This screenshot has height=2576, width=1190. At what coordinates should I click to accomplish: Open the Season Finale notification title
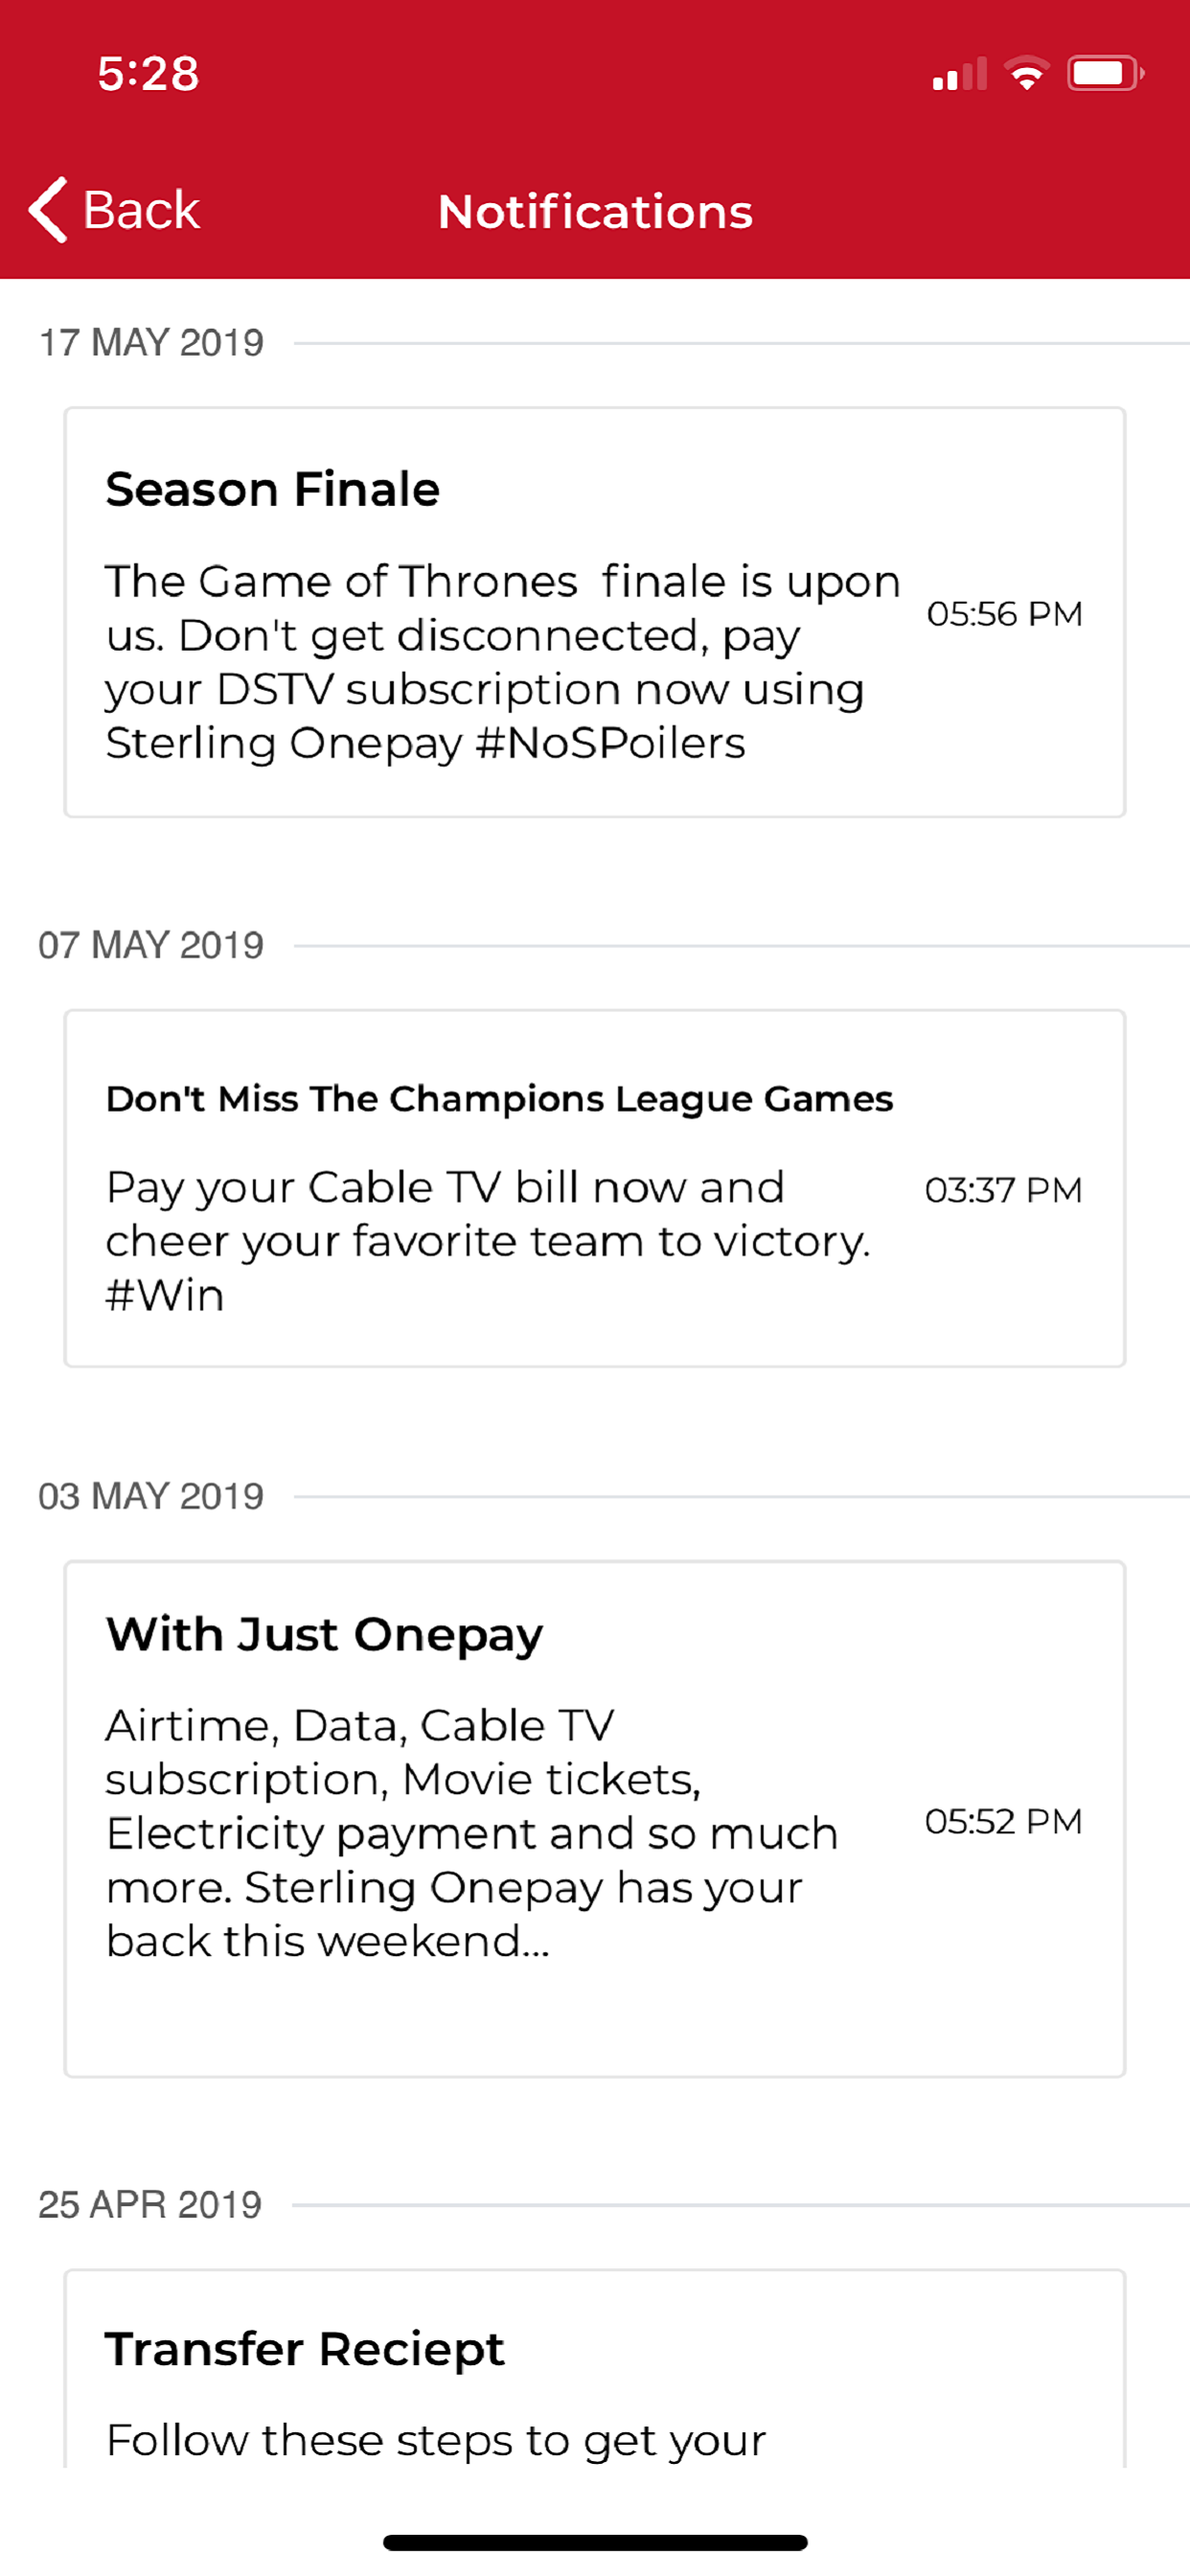point(272,490)
